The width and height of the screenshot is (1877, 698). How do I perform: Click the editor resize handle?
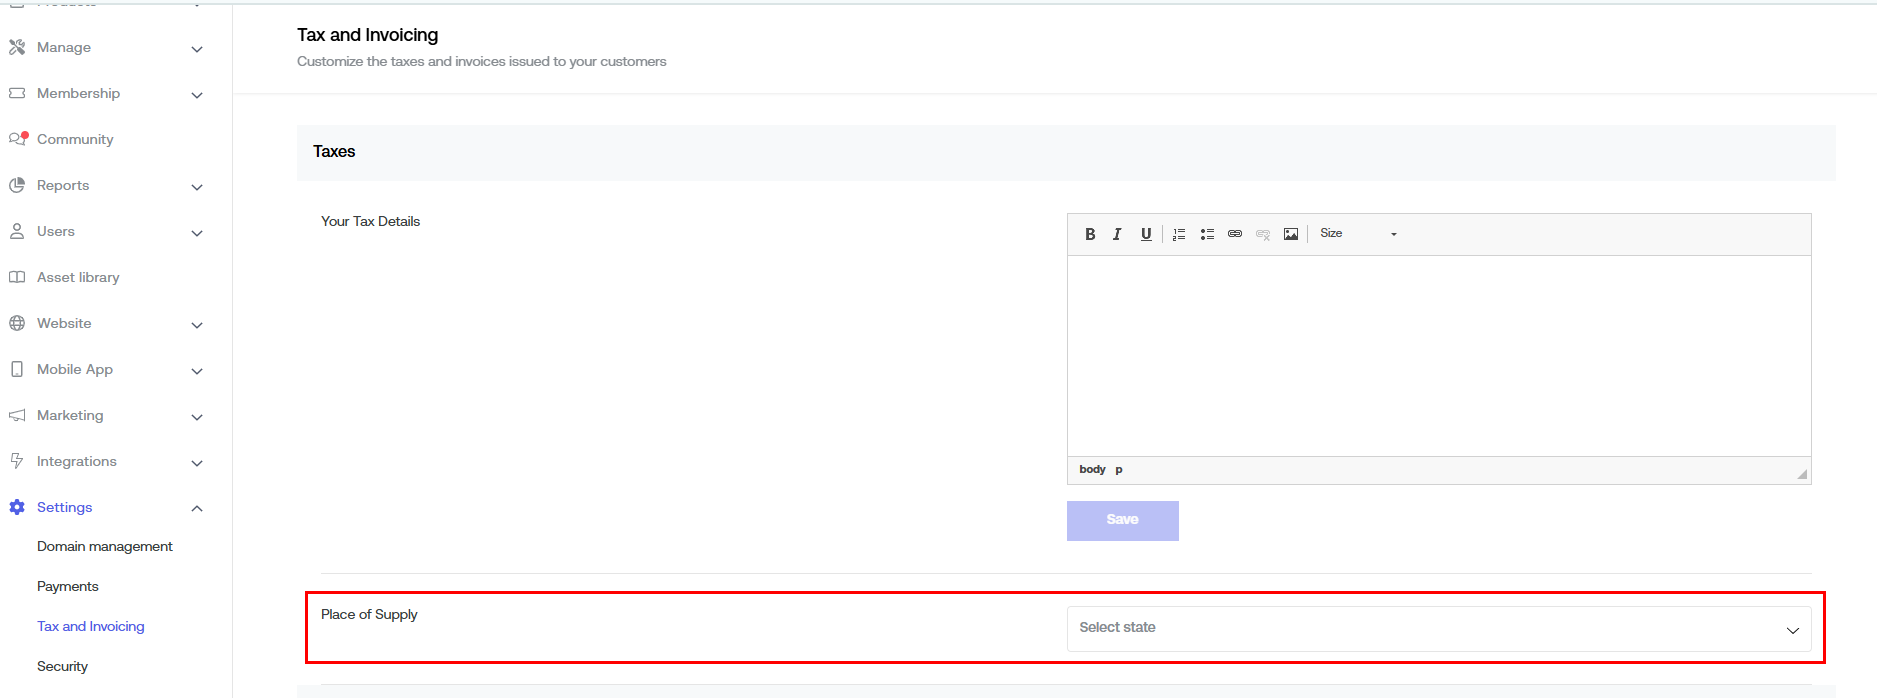point(1802,474)
